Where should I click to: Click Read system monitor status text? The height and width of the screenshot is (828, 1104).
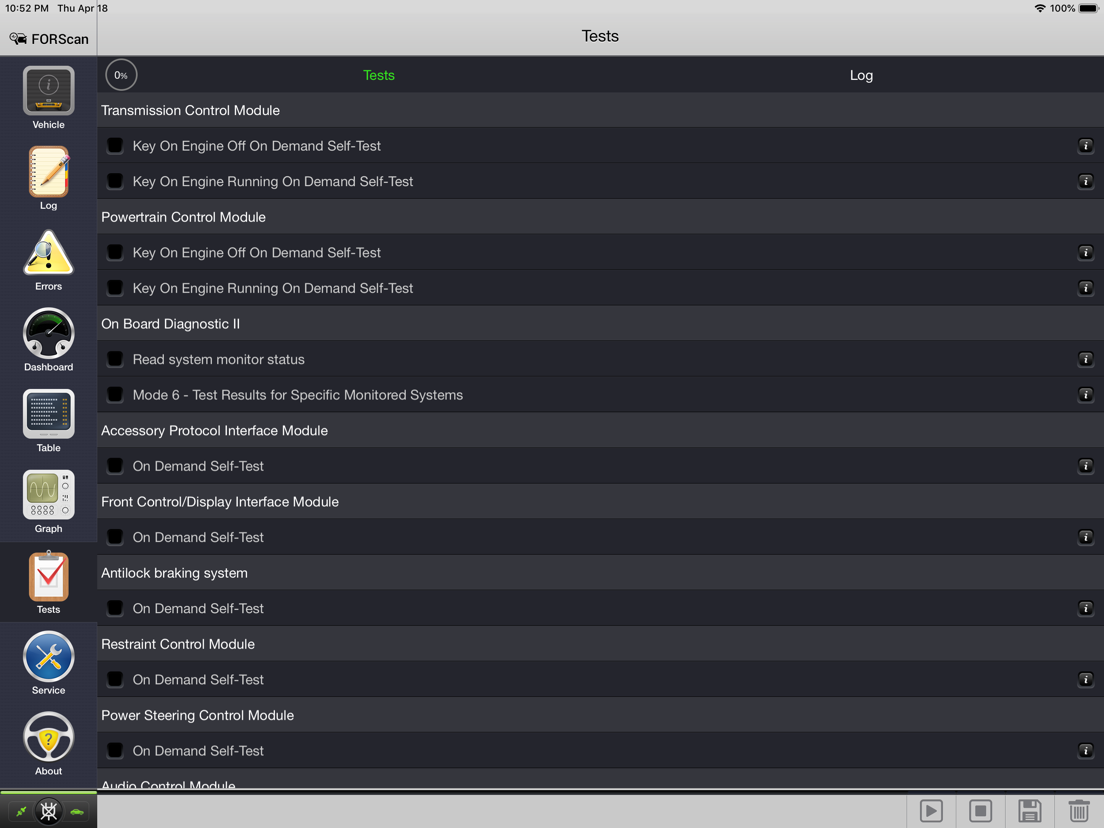point(218,359)
